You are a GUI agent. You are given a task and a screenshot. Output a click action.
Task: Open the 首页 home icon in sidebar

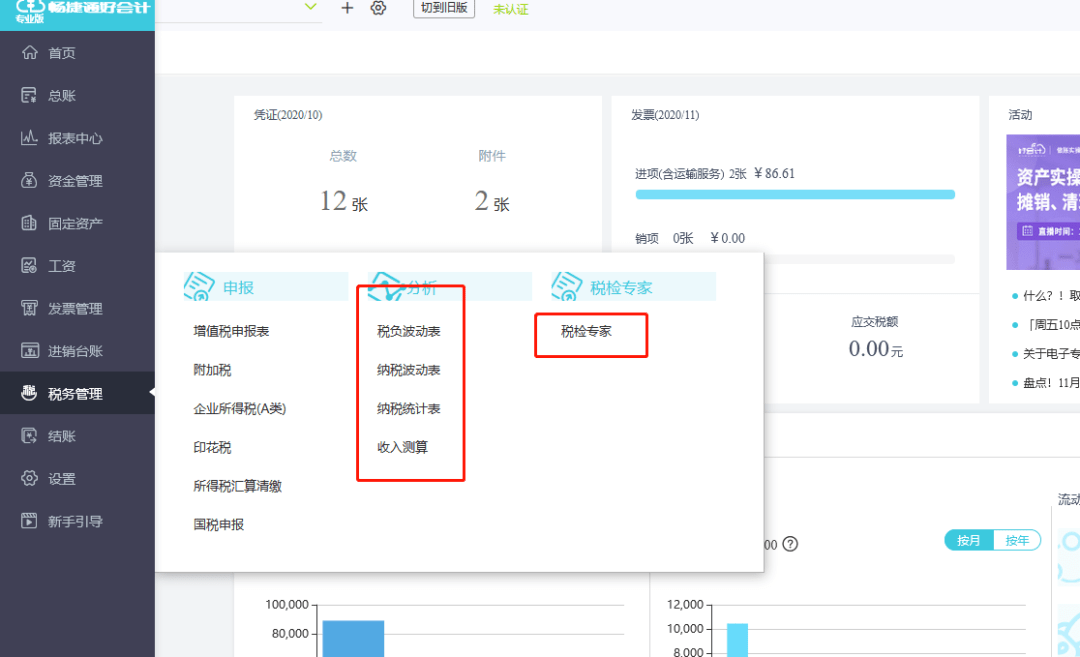pos(29,52)
